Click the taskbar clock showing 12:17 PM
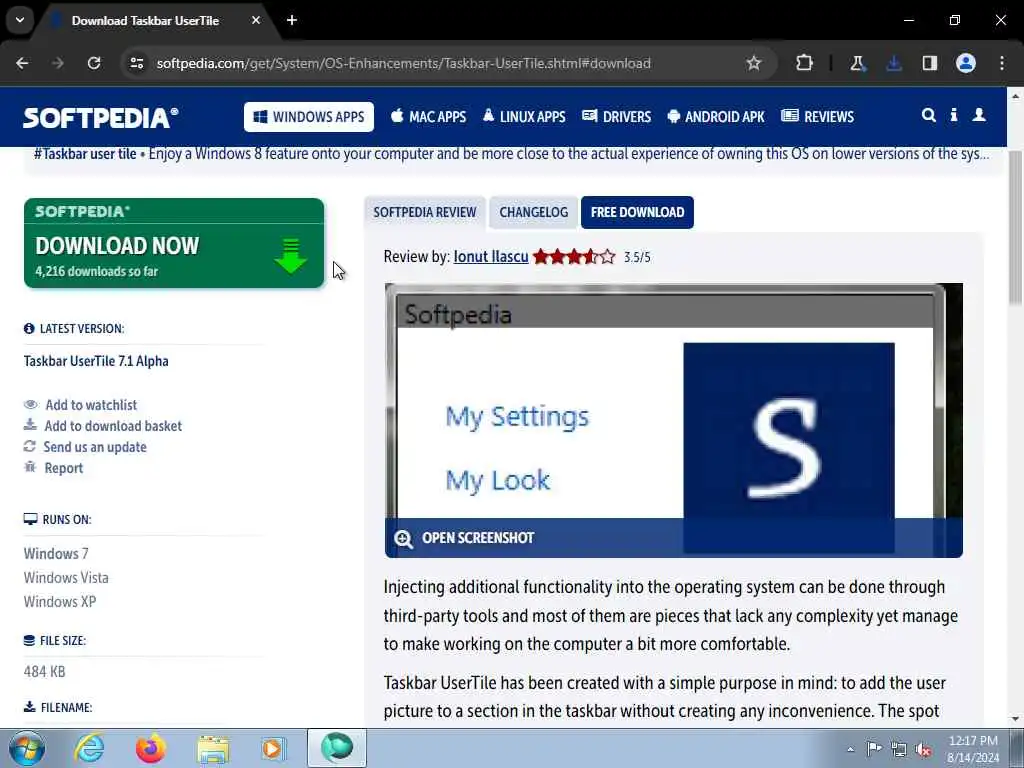 point(973,749)
